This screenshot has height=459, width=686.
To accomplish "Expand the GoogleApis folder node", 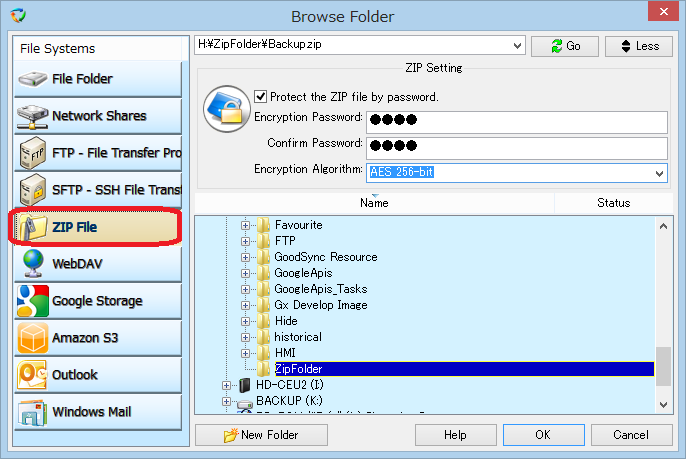I will tap(245, 273).
